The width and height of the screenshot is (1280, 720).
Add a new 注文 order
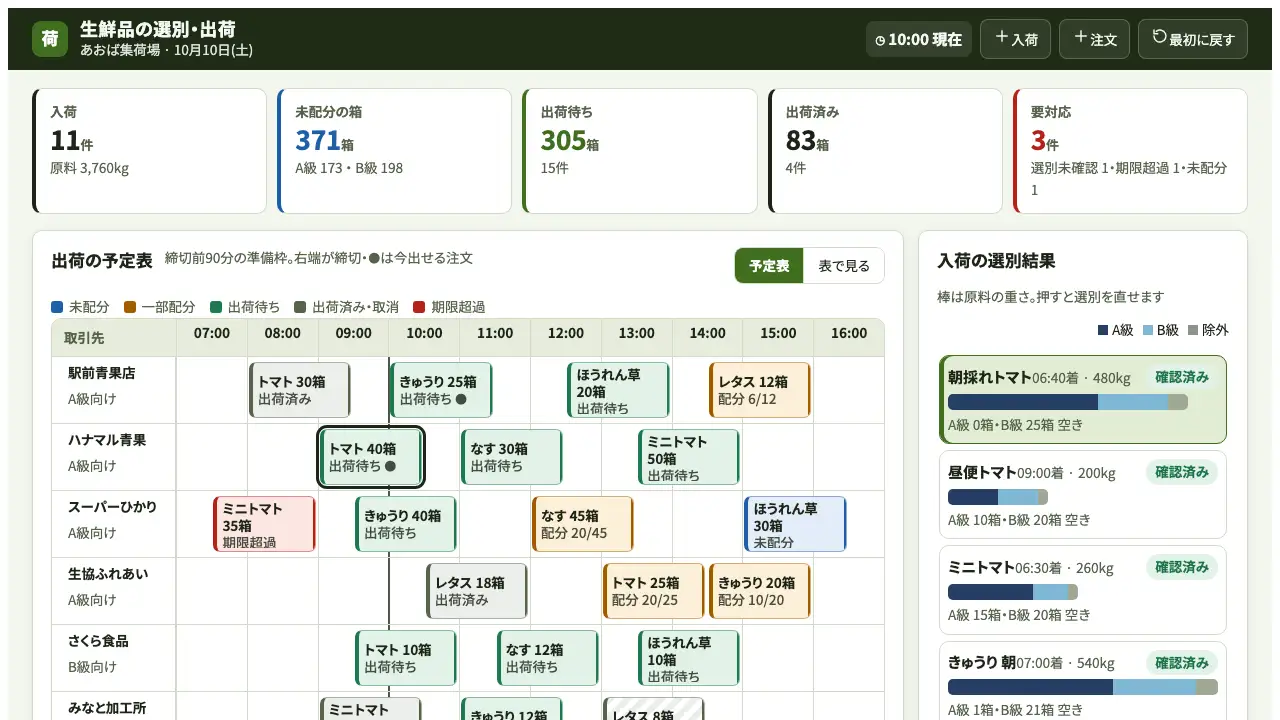coord(1094,39)
